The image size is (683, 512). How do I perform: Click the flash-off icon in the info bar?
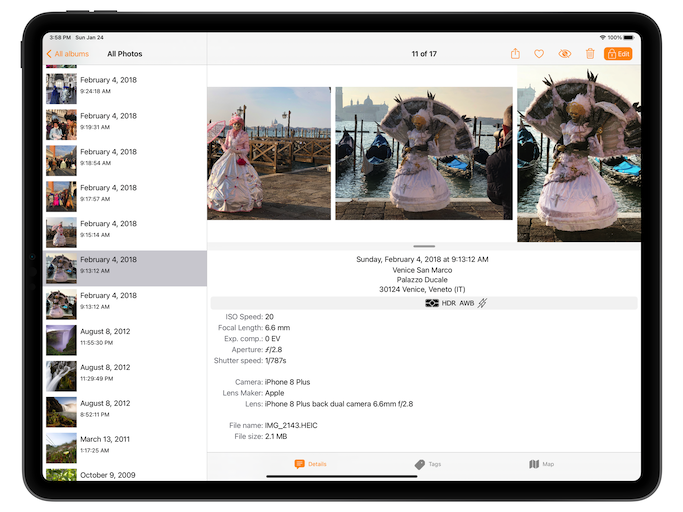click(482, 303)
